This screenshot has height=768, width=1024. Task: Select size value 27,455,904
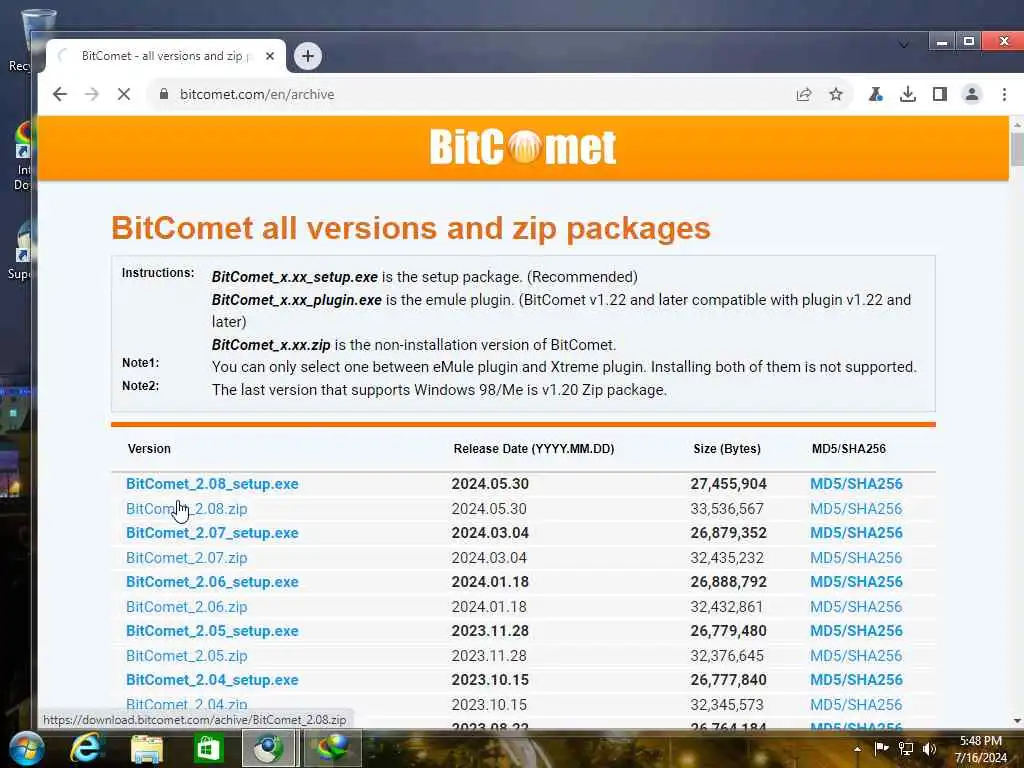point(728,484)
